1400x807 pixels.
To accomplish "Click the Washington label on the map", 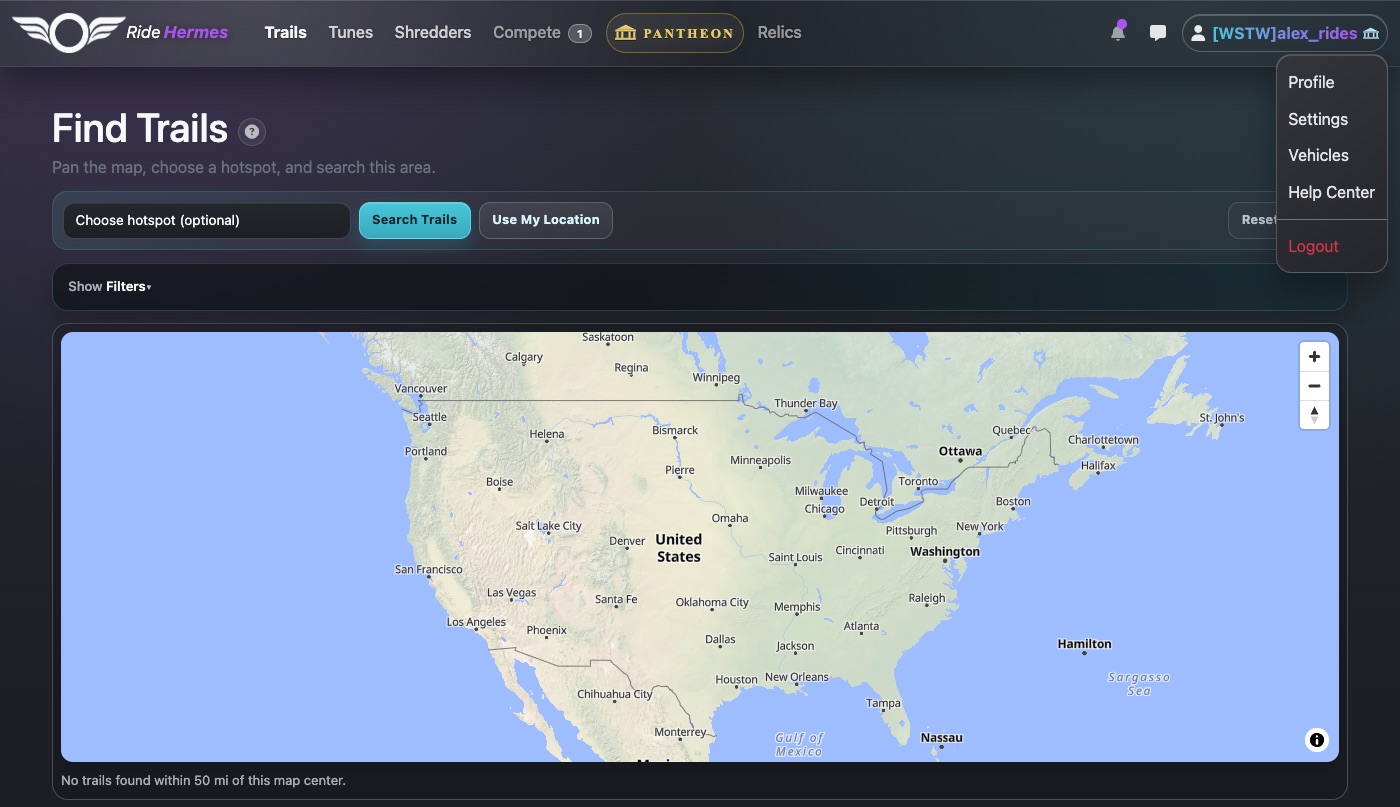I will point(945,552).
